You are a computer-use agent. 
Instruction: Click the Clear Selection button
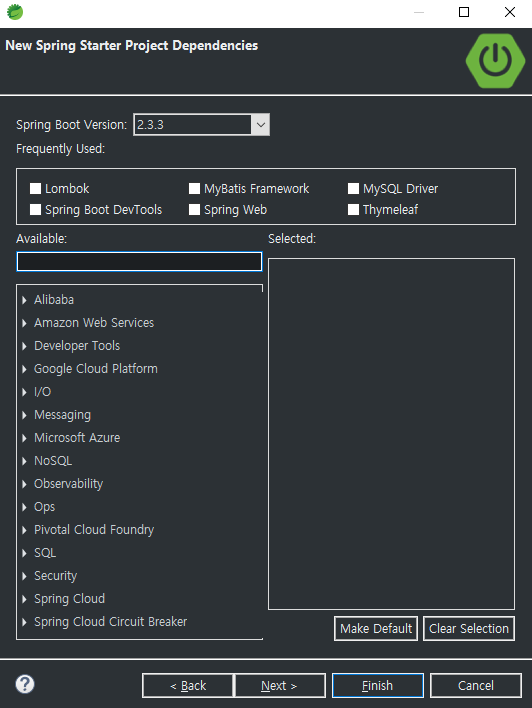469,629
